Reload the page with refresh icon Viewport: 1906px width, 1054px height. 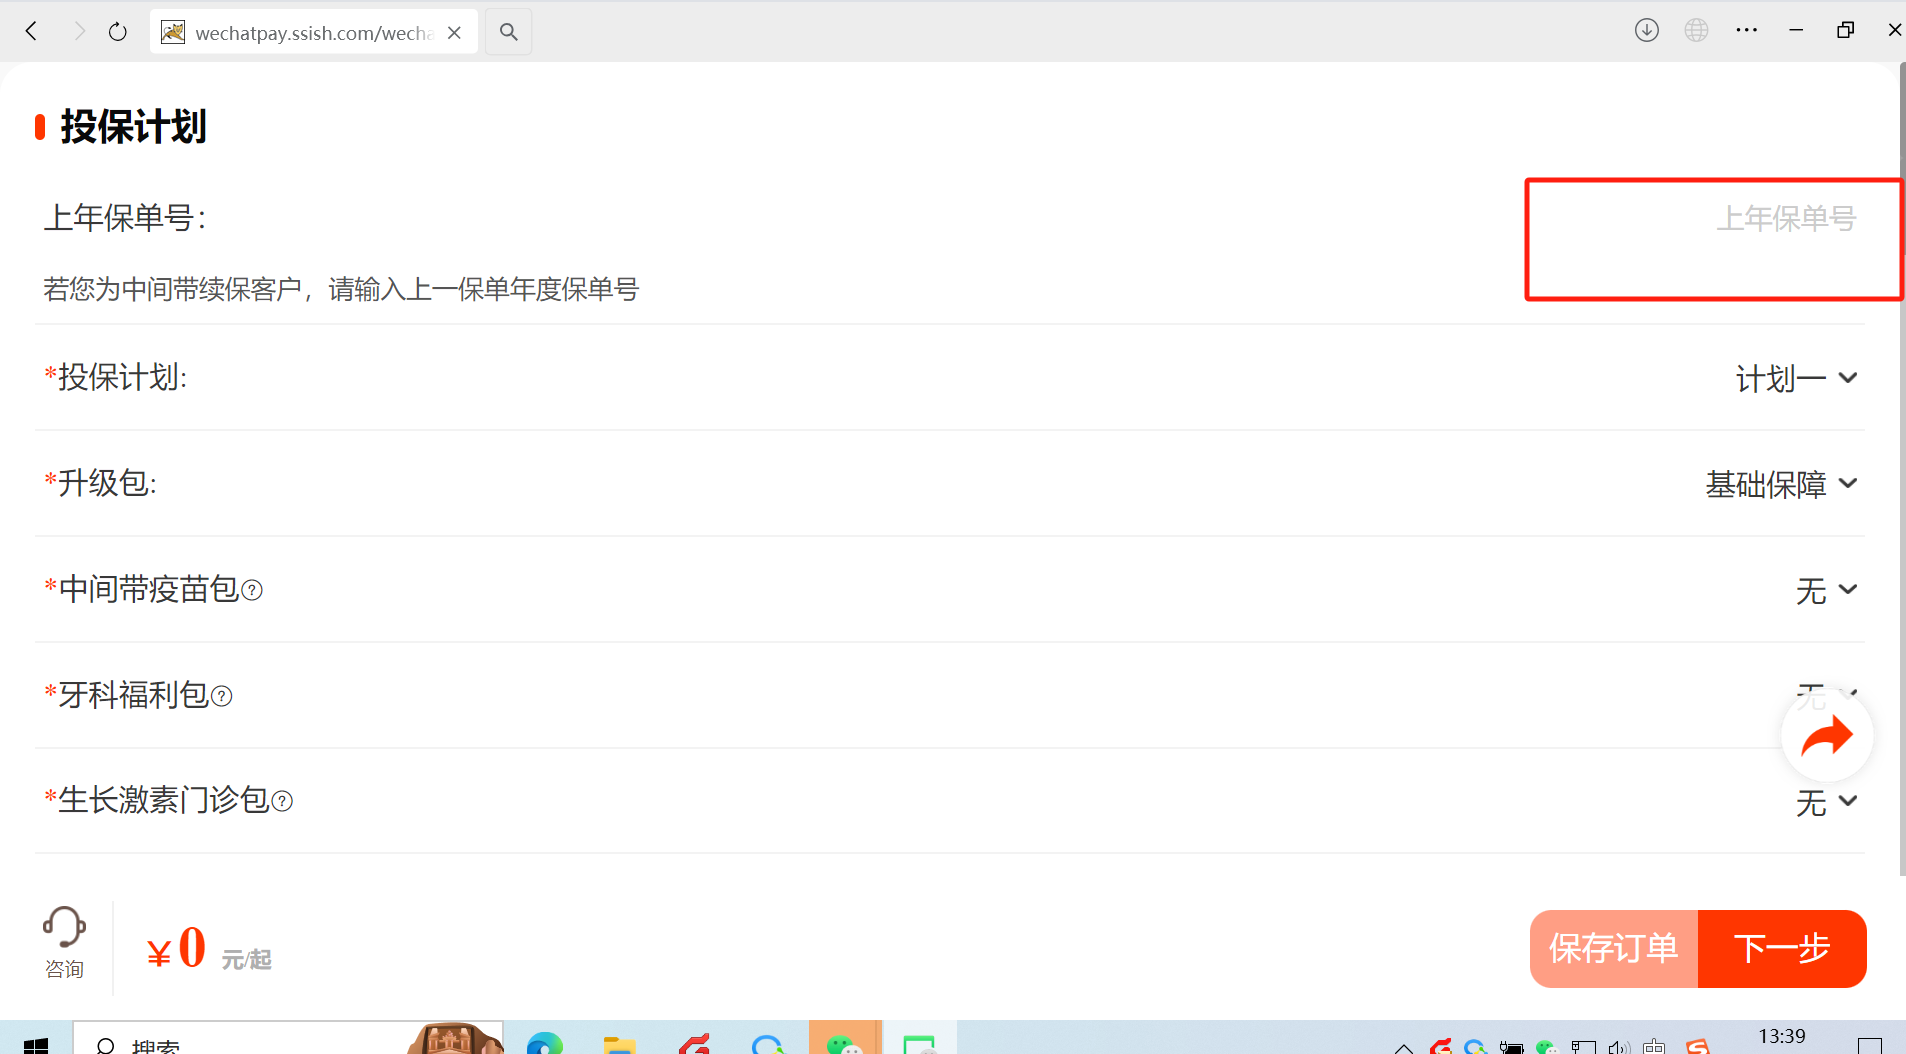pos(118,32)
